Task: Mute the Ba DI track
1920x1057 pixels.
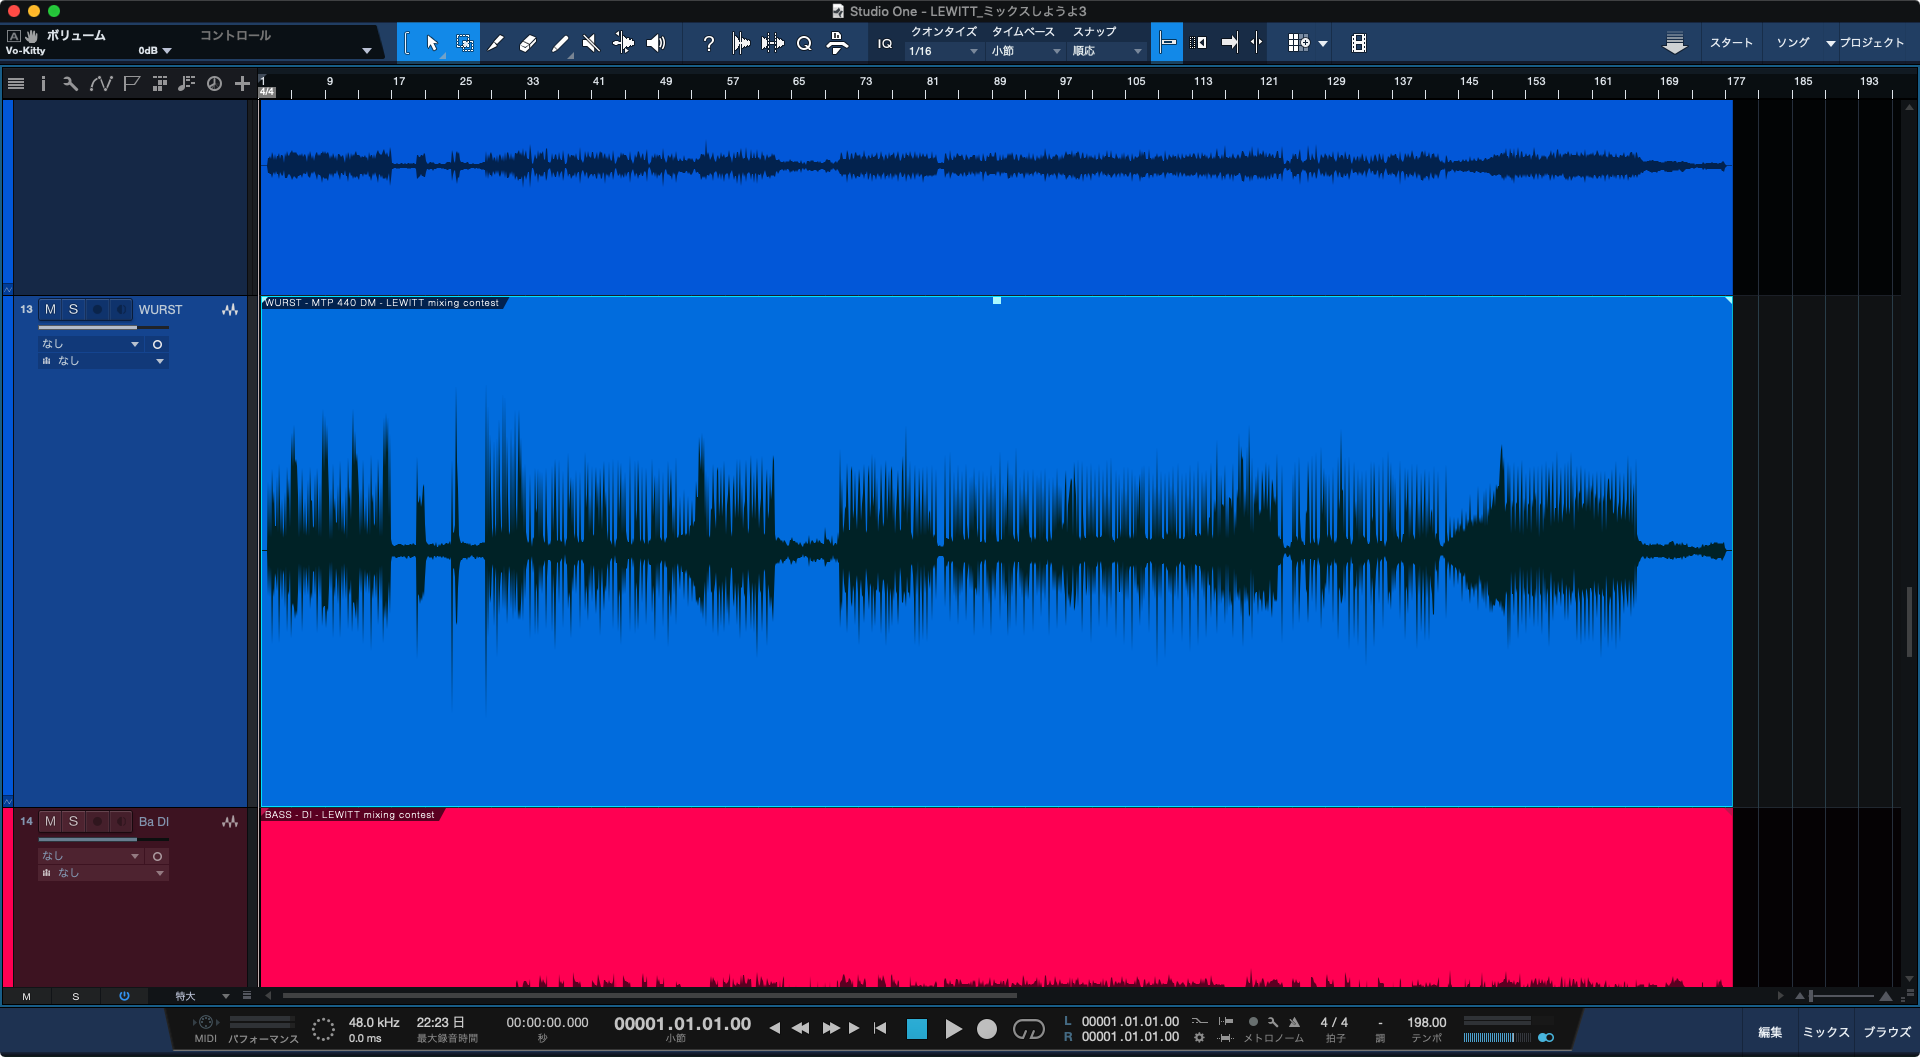Action: [50, 822]
